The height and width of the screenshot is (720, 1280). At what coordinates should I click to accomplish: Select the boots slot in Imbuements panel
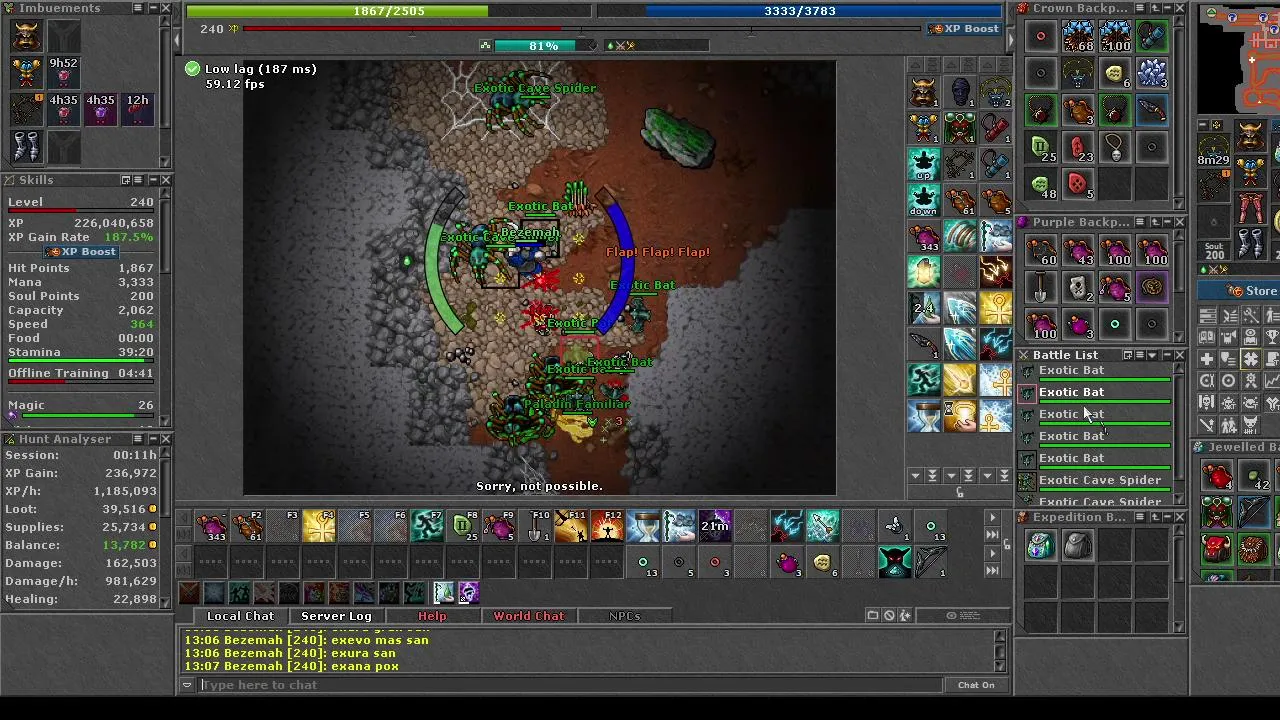point(26,146)
